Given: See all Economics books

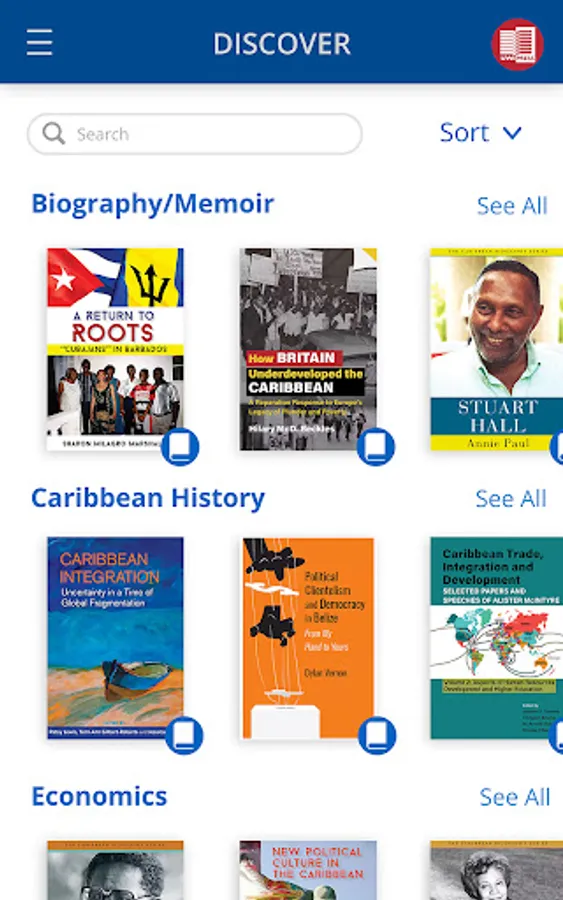Looking at the screenshot, I should click(514, 797).
